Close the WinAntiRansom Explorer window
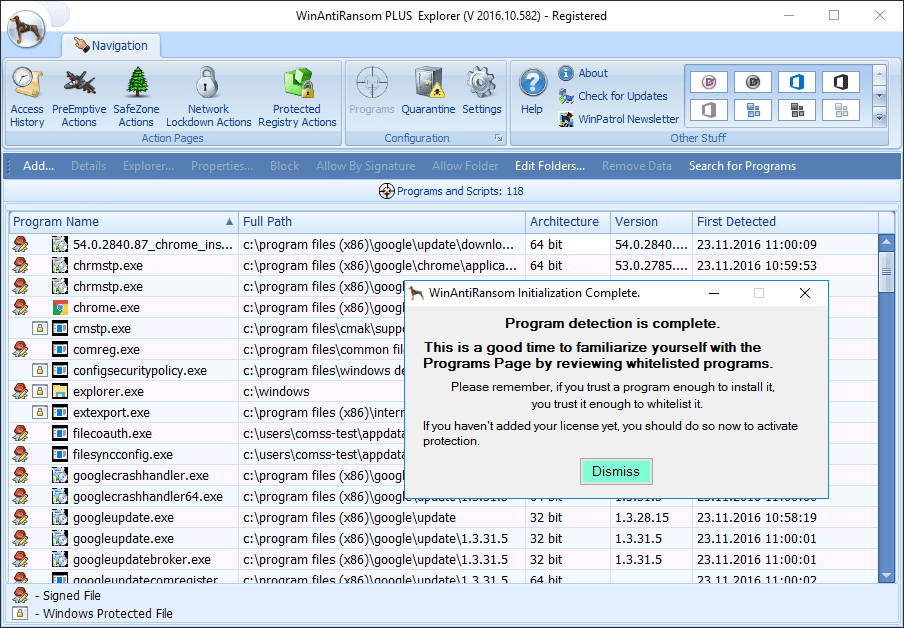The width and height of the screenshot is (904, 628). click(x=880, y=16)
